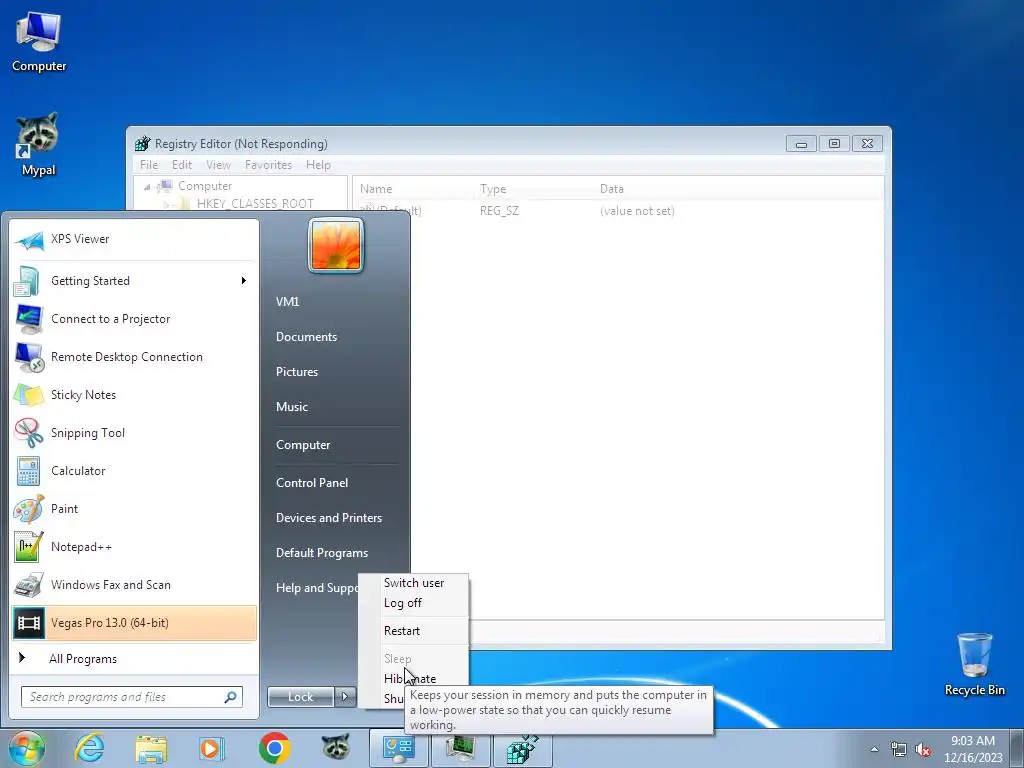
Task: Open Internet Explorer from taskbar
Action: coord(89,748)
